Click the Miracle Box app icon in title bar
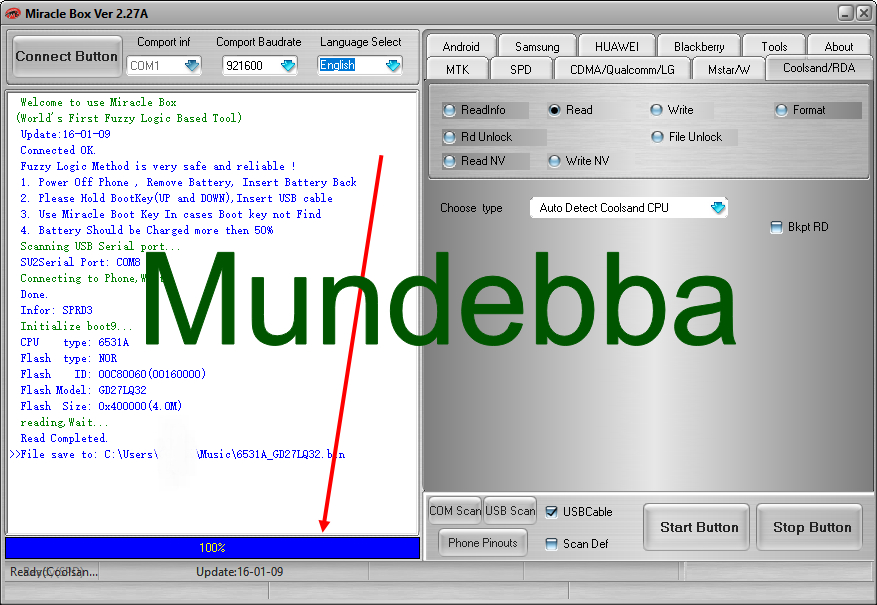The width and height of the screenshot is (877, 605). (x=11, y=13)
